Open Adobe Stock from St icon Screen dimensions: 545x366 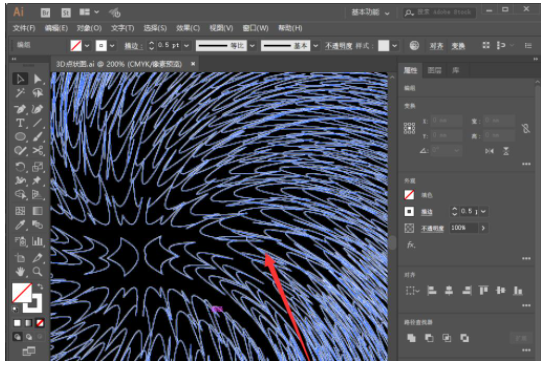click(66, 13)
